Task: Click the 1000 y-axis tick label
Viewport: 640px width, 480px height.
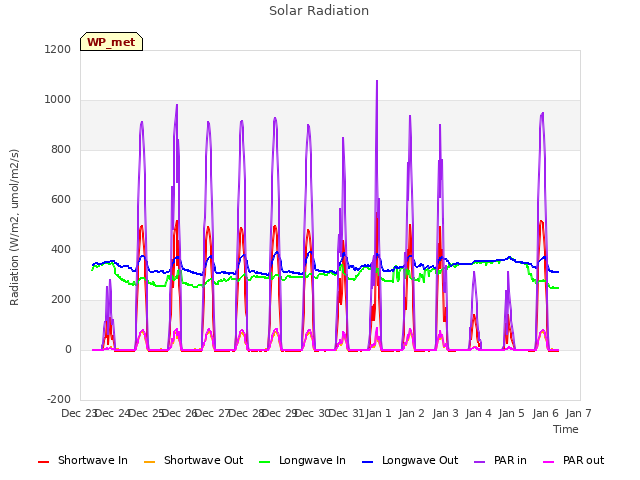Action: [x=58, y=100]
